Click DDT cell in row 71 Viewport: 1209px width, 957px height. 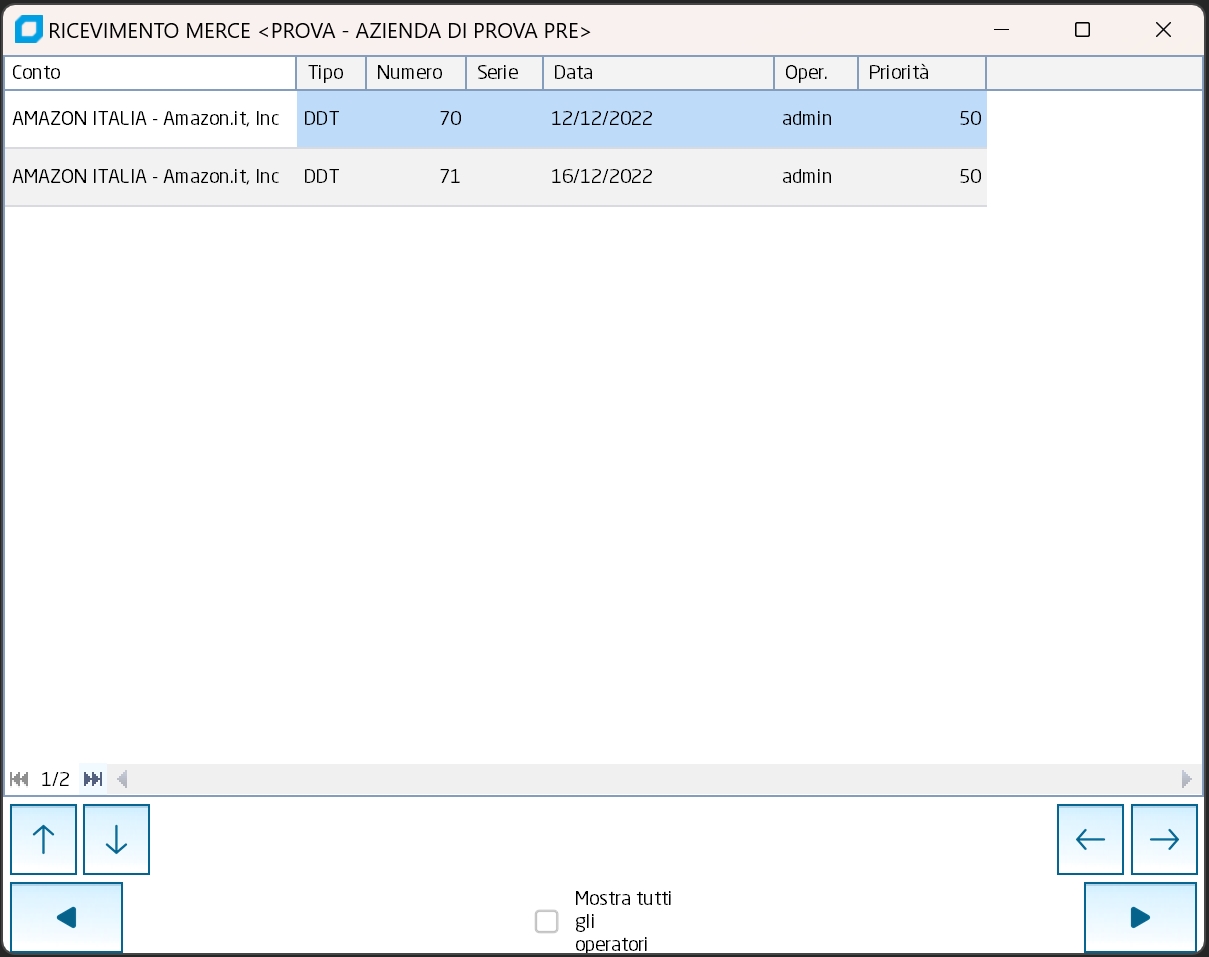[x=331, y=177]
